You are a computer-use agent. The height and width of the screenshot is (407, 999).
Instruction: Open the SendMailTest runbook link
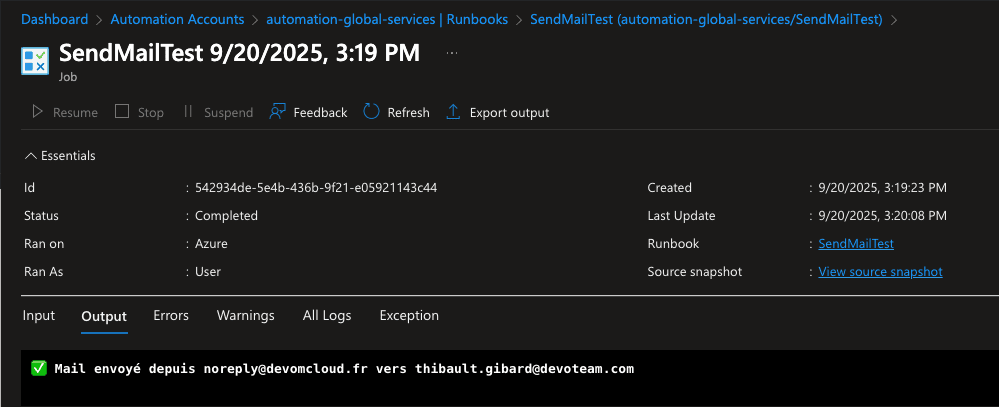856,244
